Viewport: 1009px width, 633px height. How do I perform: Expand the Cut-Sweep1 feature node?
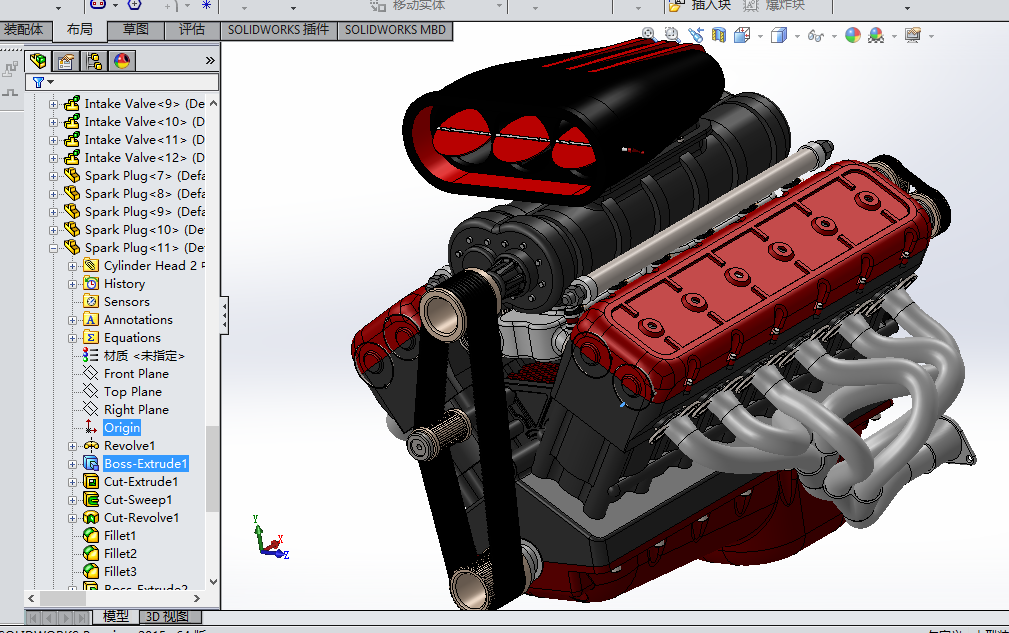click(73, 500)
